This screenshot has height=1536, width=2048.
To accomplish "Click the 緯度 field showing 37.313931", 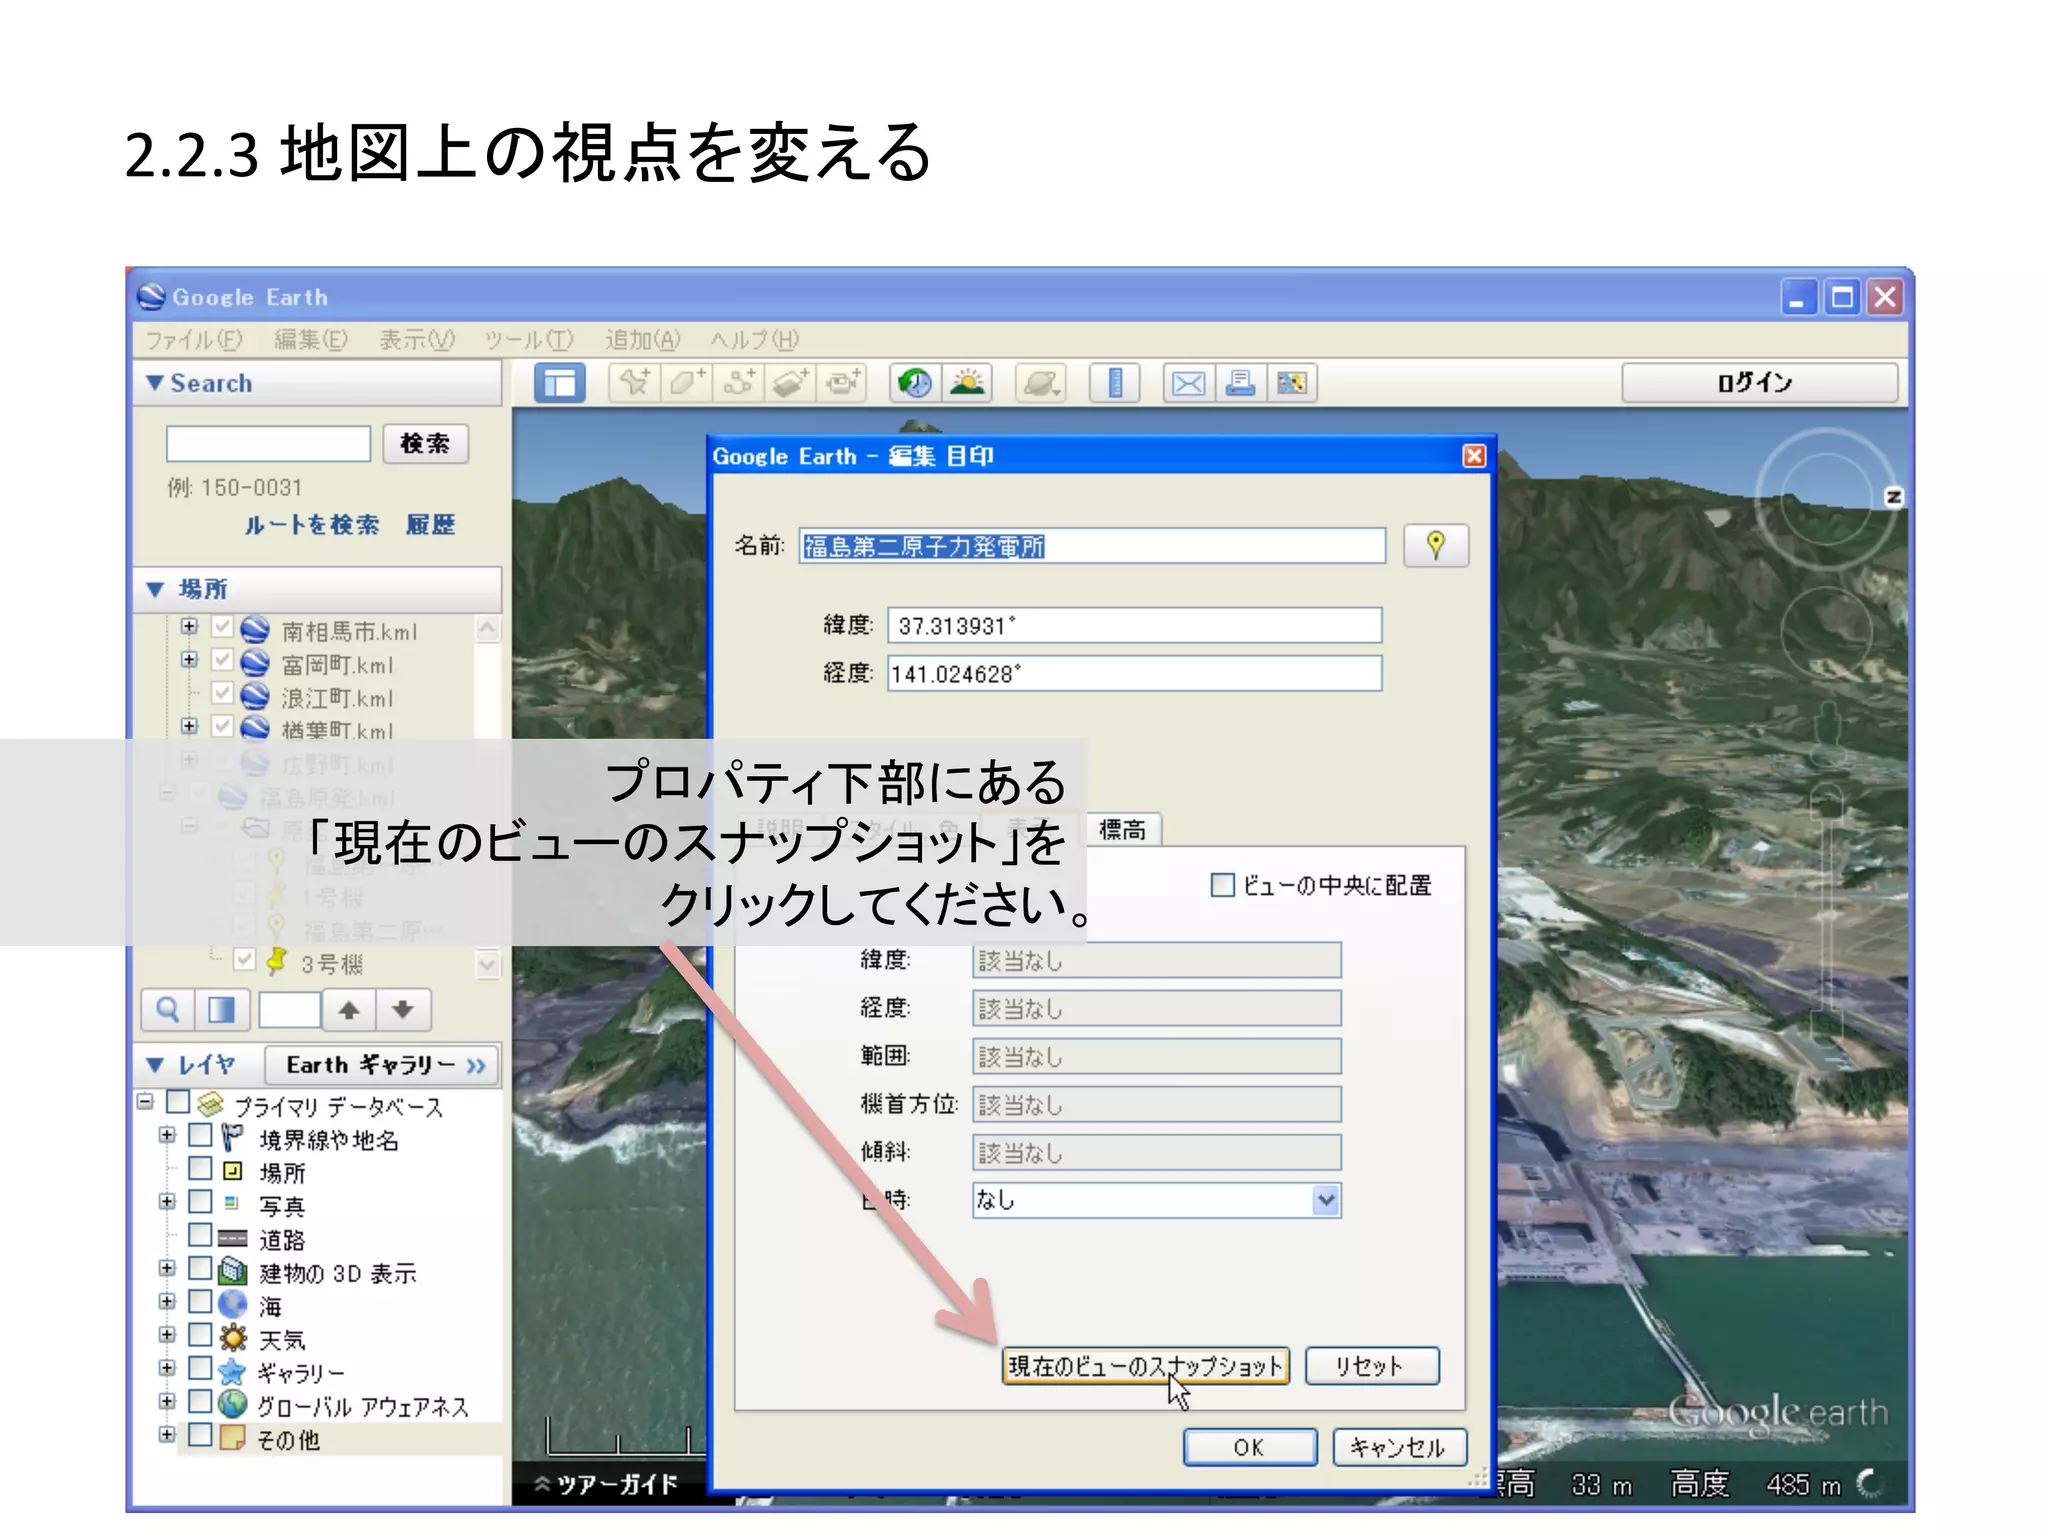I will coord(1135,625).
